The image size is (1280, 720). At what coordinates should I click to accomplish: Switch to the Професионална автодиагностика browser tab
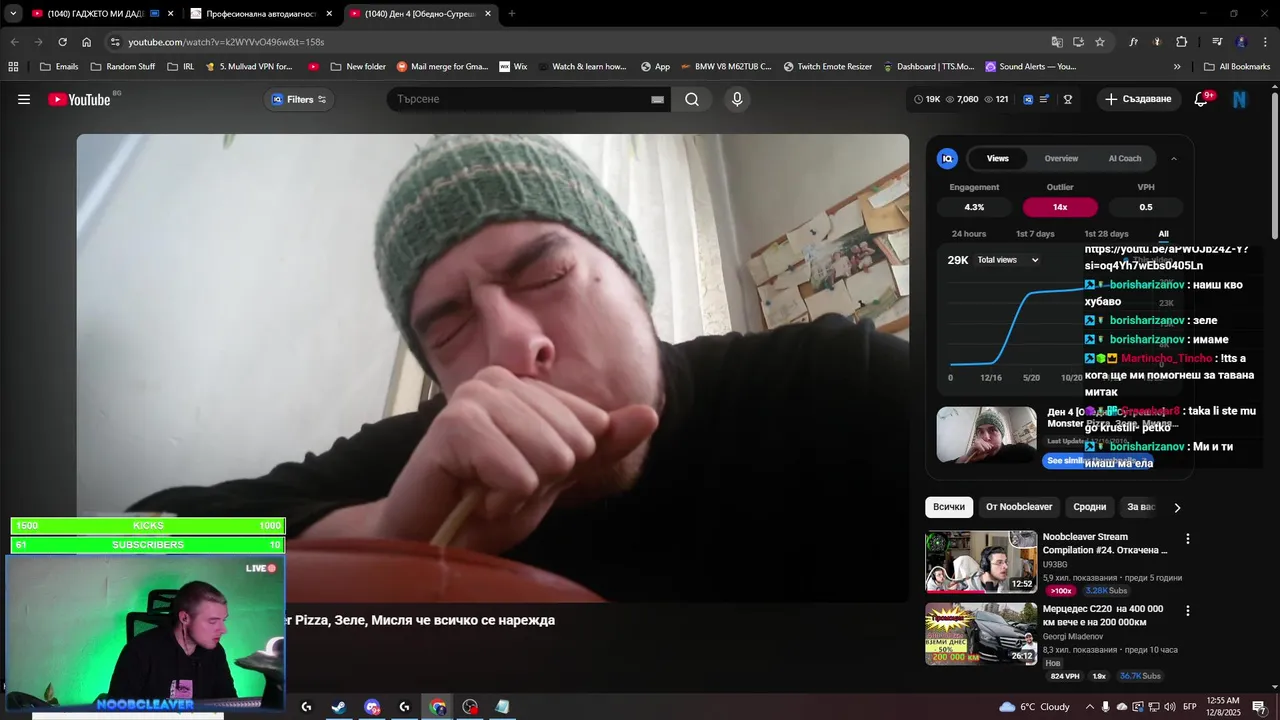click(260, 14)
